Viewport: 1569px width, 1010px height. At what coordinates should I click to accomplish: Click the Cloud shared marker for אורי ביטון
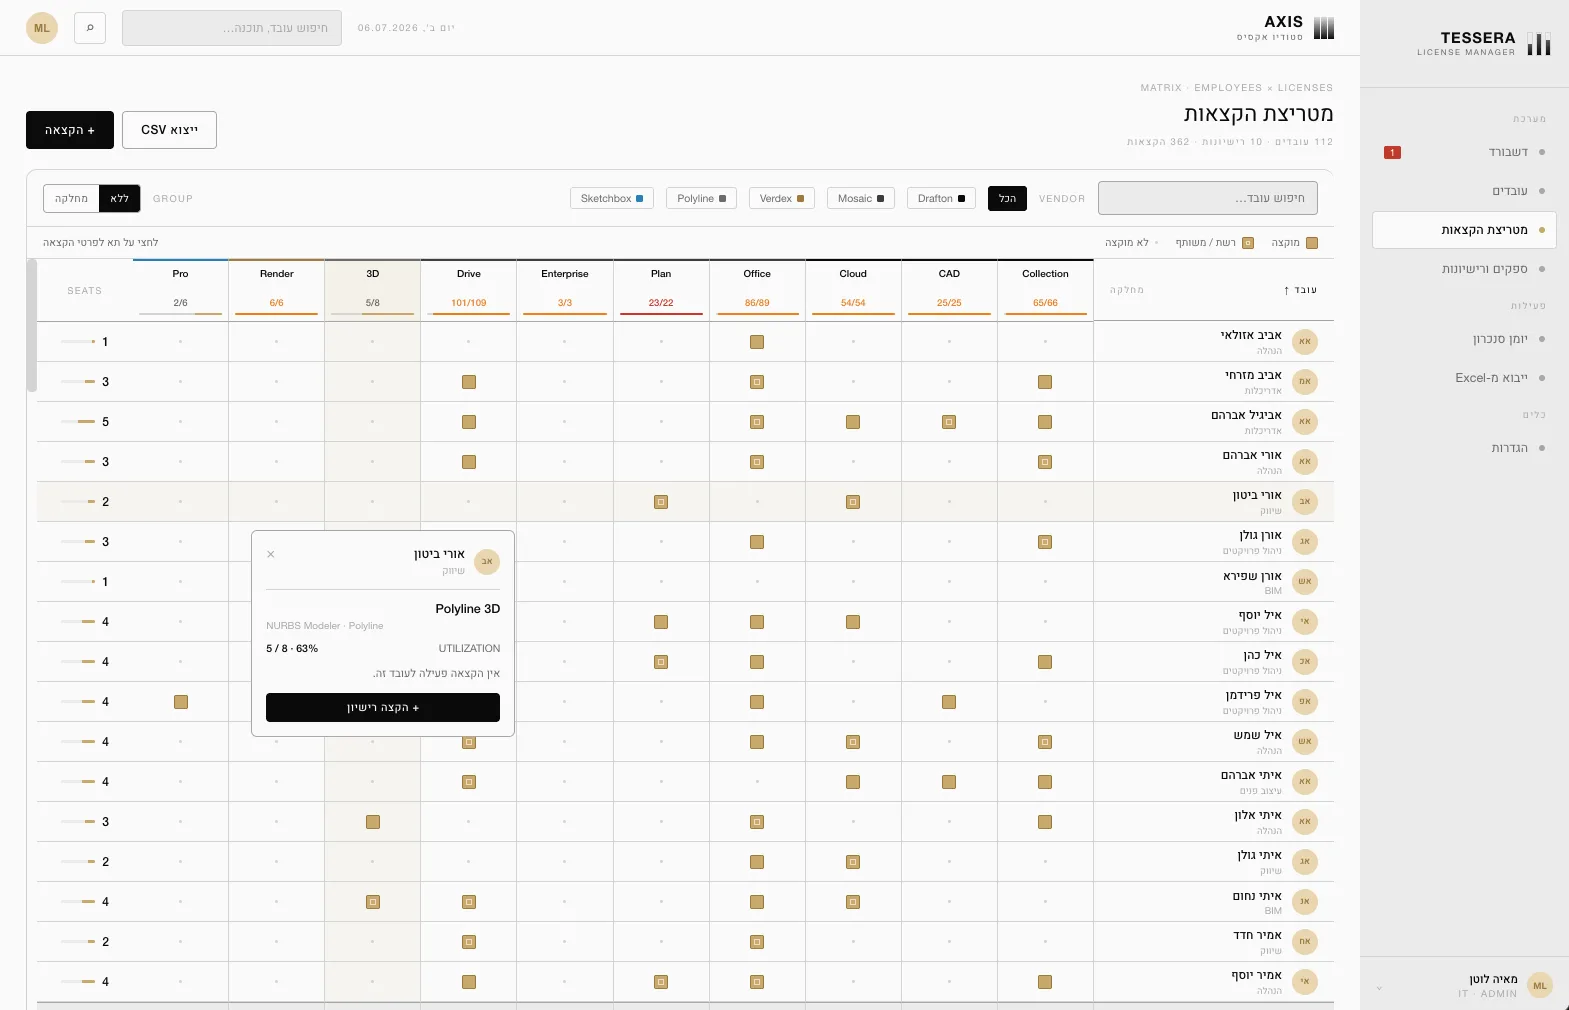click(x=853, y=502)
